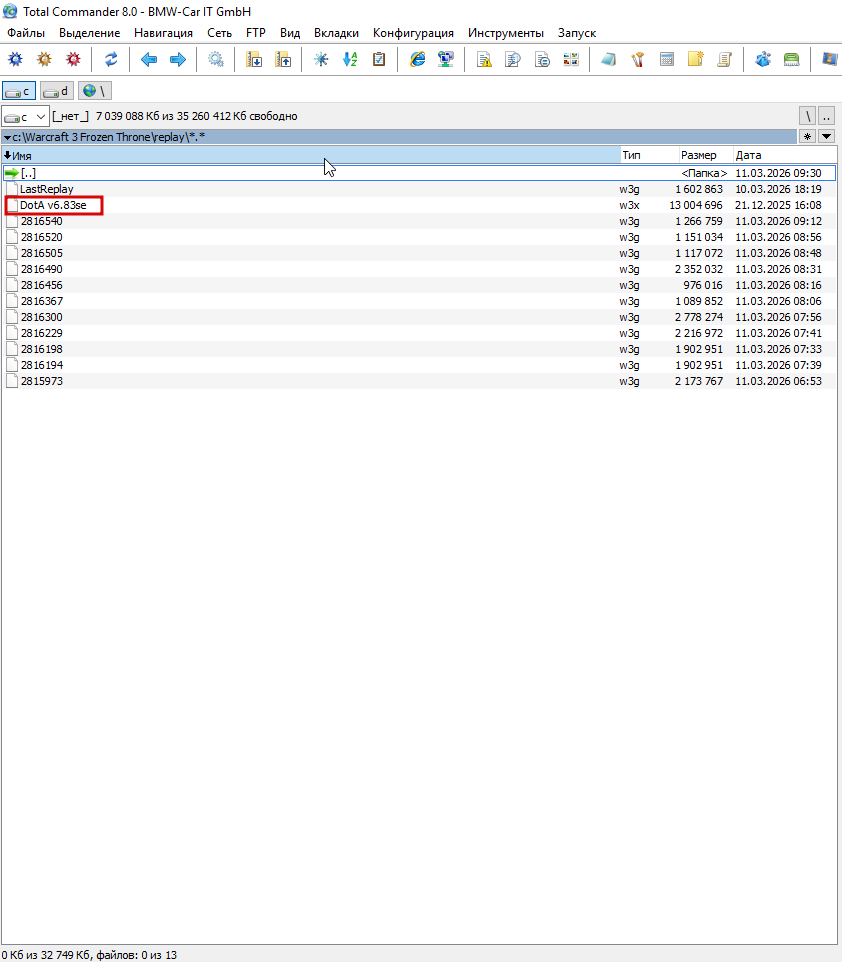
Task: Click the green shredder-like device icon
Action: click(x=792, y=60)
